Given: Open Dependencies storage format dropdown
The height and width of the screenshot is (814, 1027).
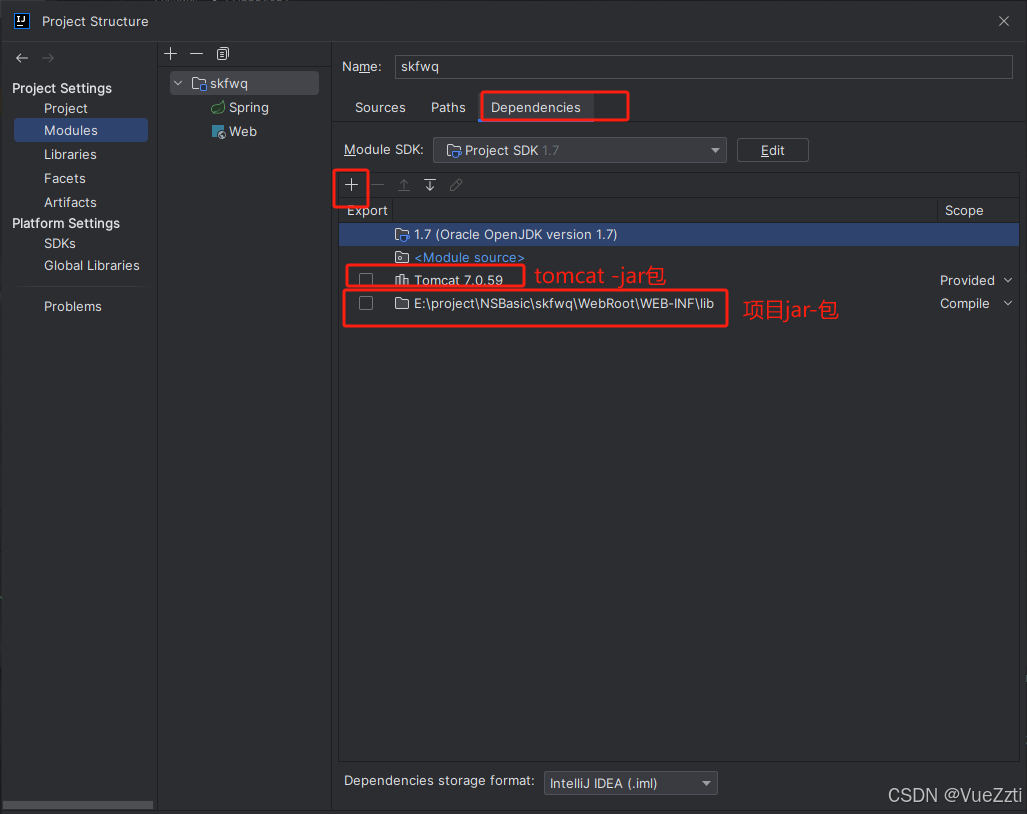Looking at the screenshot, I should coord(631,783).
